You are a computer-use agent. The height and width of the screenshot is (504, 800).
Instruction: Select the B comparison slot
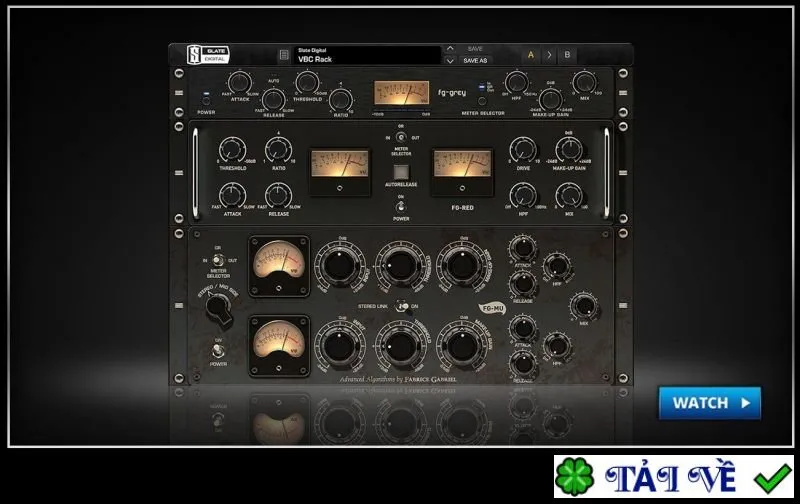(x=567, y=55)
